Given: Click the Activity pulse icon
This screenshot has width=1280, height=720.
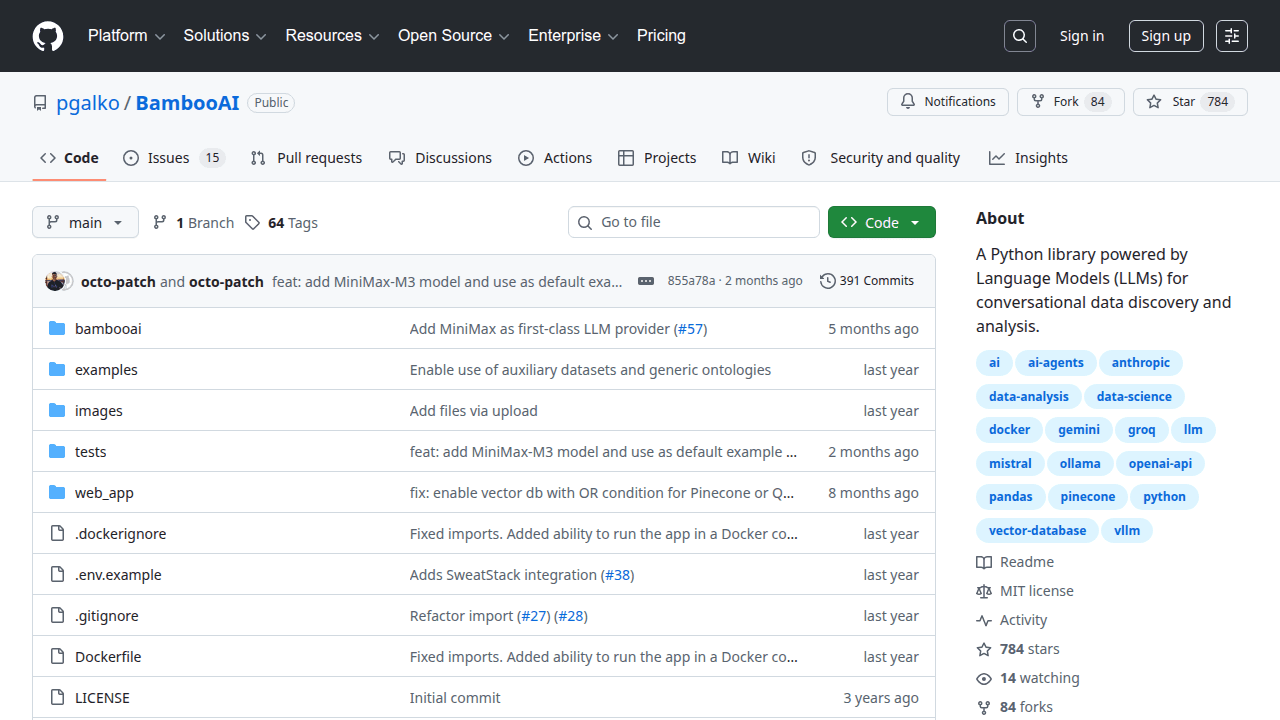Looking at the screenshot, I should [984, 620].
